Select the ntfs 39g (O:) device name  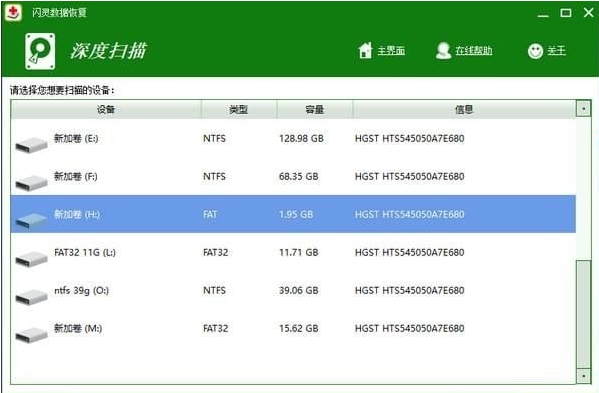[81, 290]
